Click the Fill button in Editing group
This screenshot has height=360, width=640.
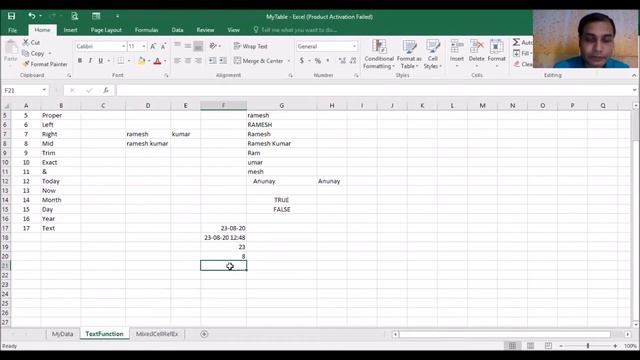[x=522, y=53]
